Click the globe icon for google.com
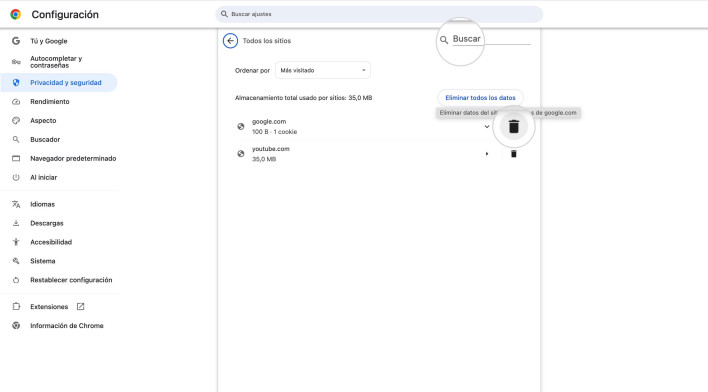Viewport: 708px width, 392px height. tap(241, 126)
